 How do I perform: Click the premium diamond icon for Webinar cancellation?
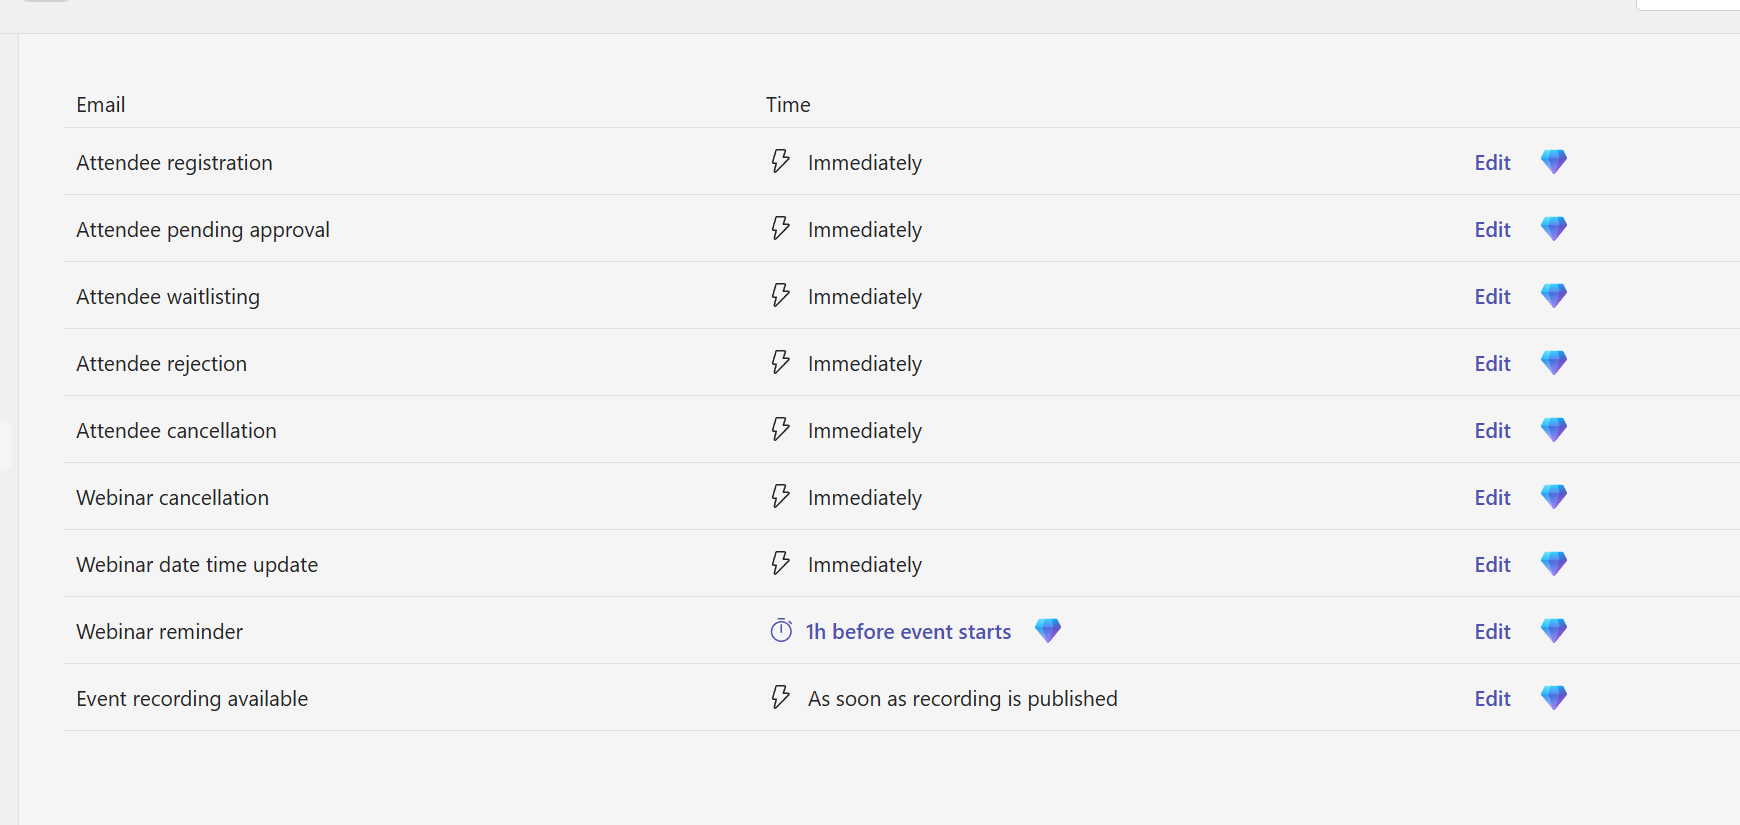[1553, 497]
